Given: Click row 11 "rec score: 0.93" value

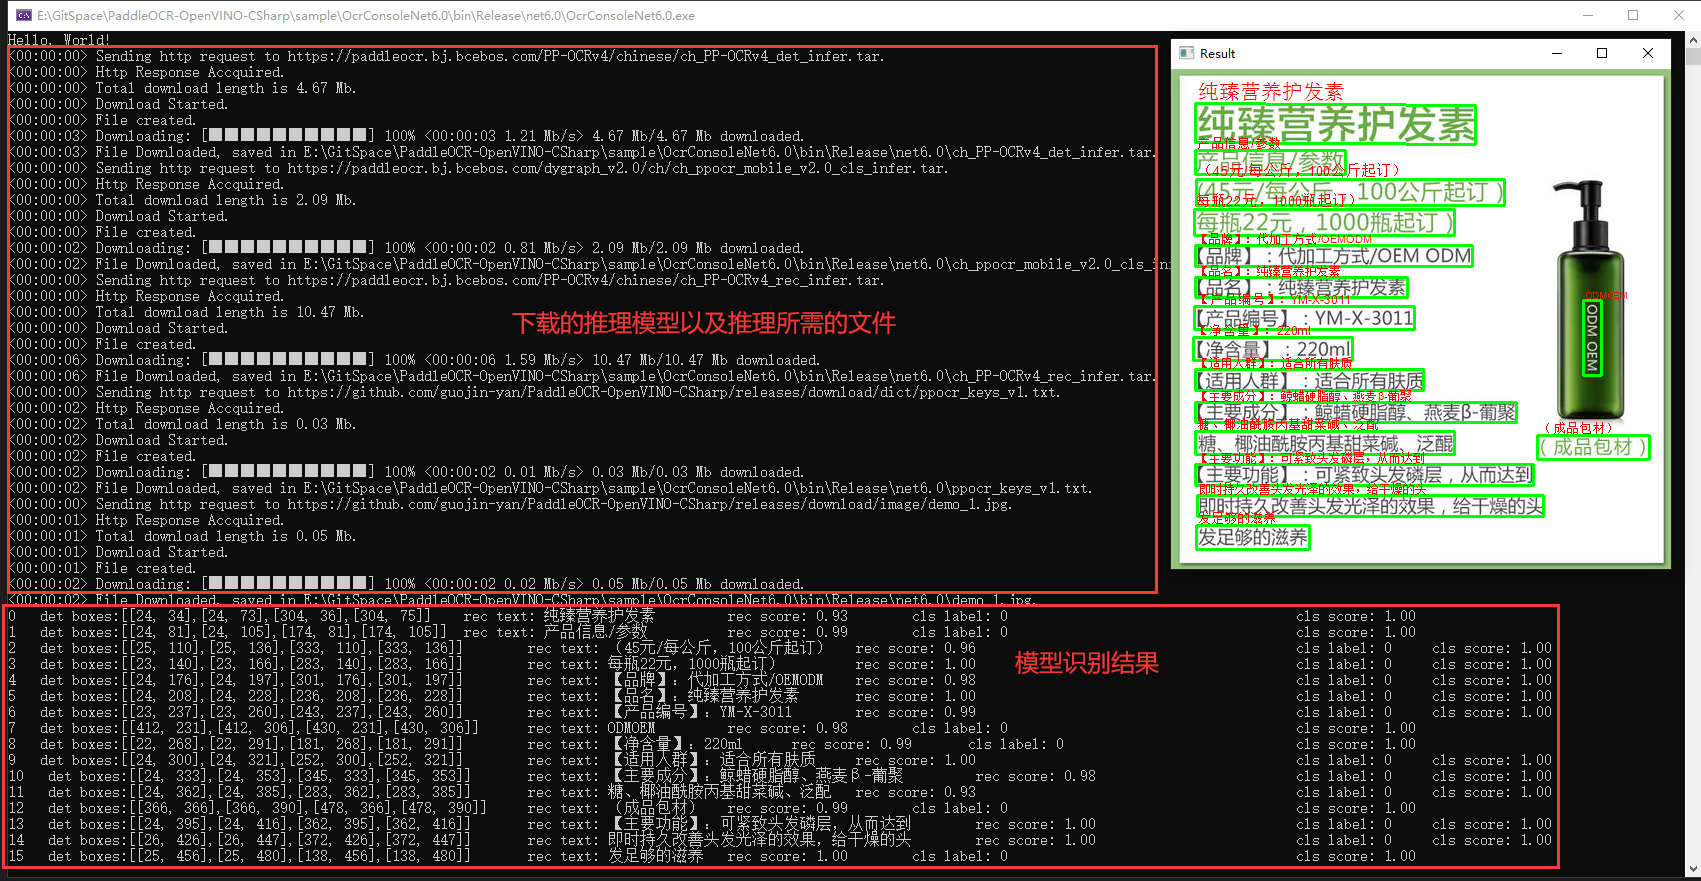Looking at the screenshot, I should 916,792.
